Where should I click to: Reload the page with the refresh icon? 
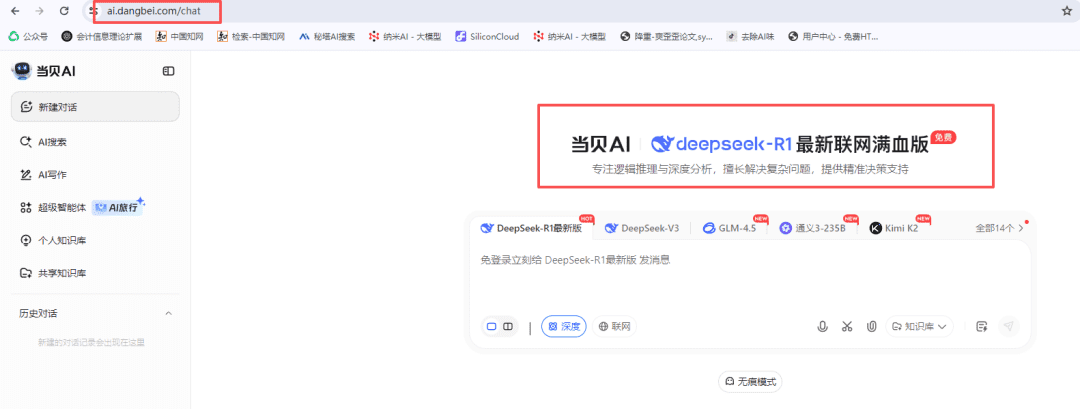[64, 11]
